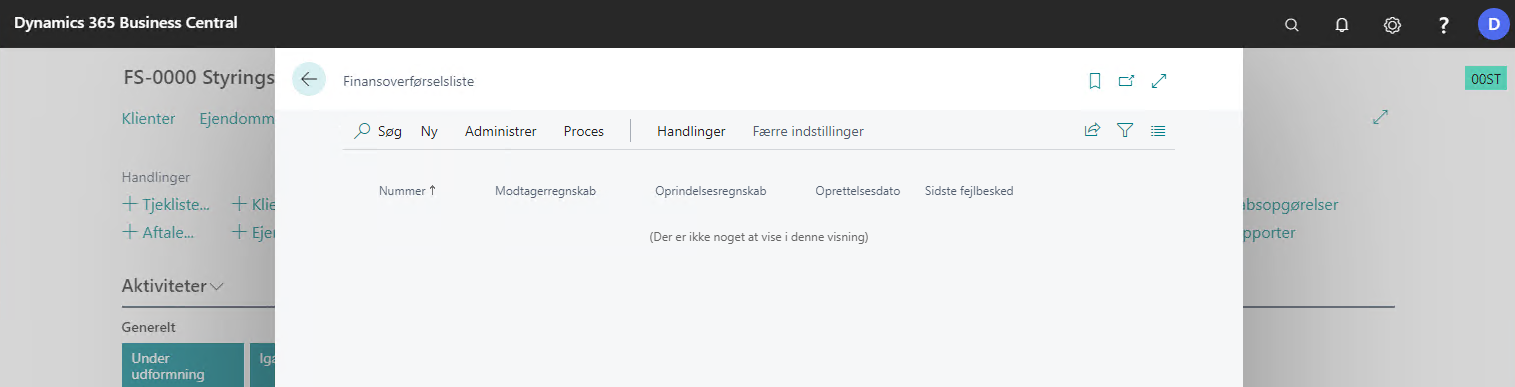Open the Handlinger menu
This screenshot has width=1515, height=387.
pos(691,131)
